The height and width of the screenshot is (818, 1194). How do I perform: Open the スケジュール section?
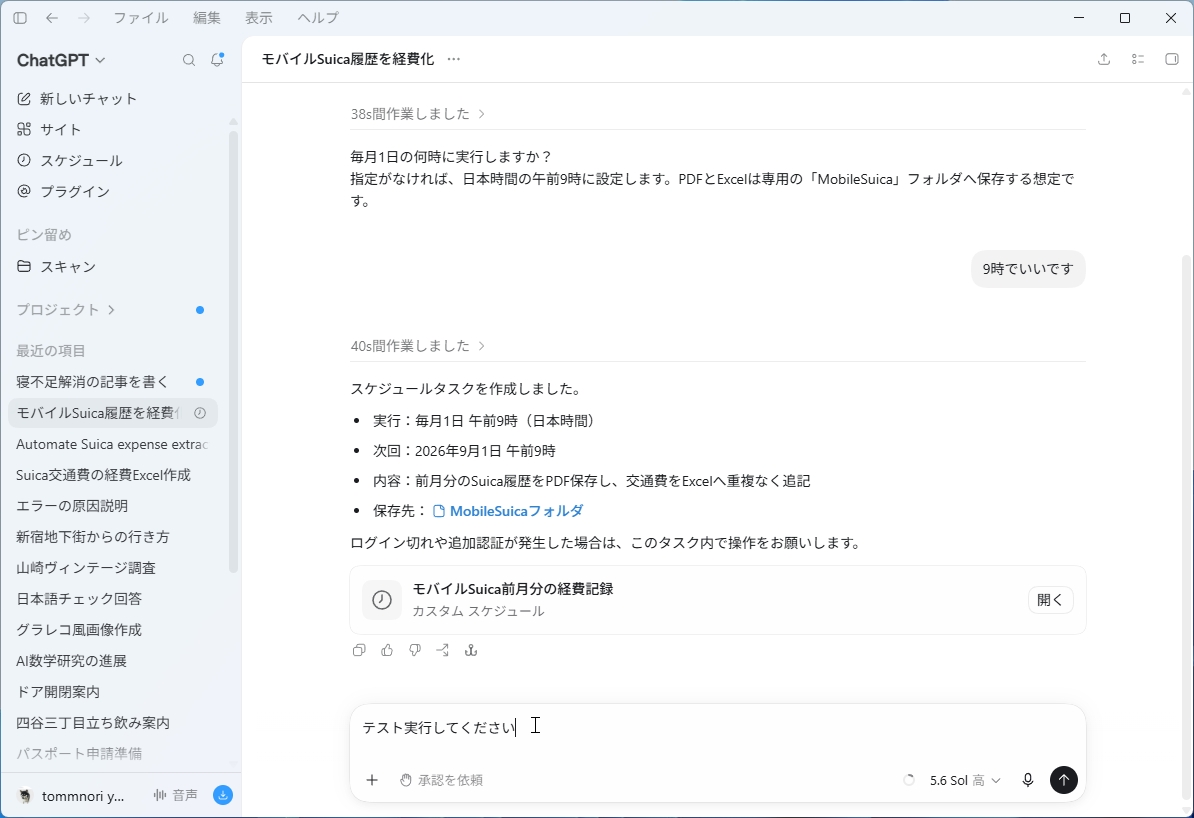click(69, 161)
